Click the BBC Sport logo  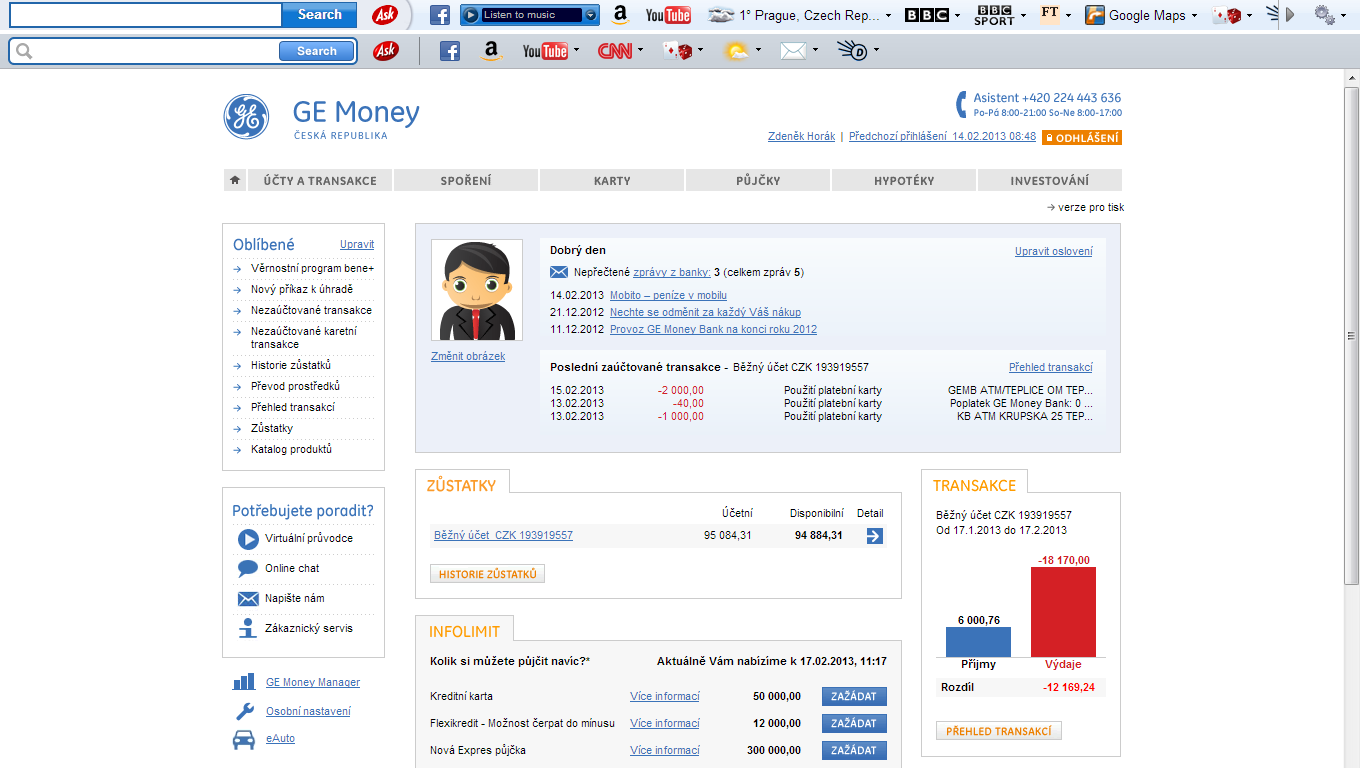point(994,15)
